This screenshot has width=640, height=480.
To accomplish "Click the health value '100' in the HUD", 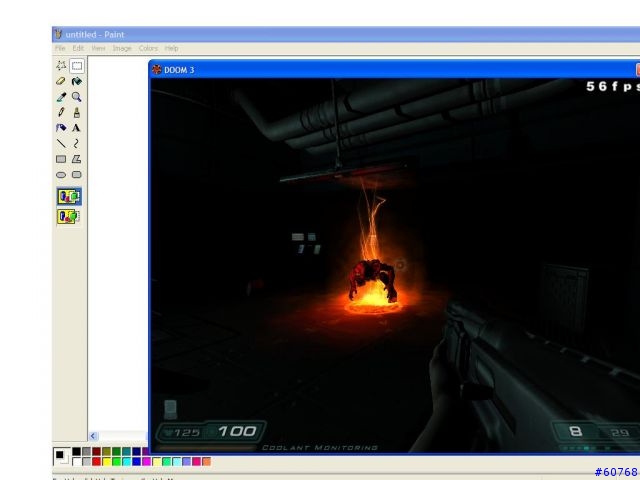I will click(x=237, y=431).
